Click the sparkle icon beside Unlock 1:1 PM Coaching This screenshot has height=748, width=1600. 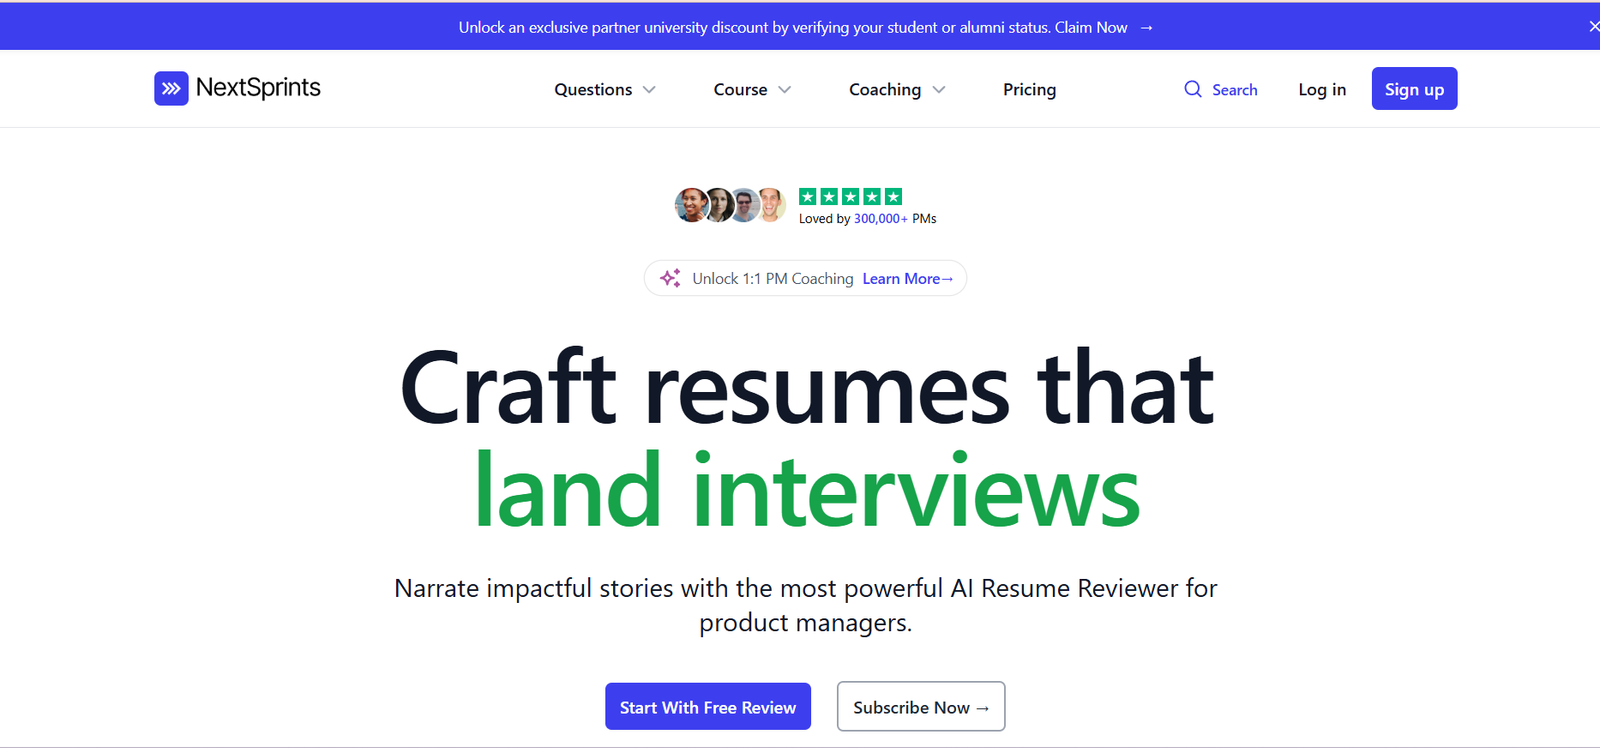(x=670, y=278)
